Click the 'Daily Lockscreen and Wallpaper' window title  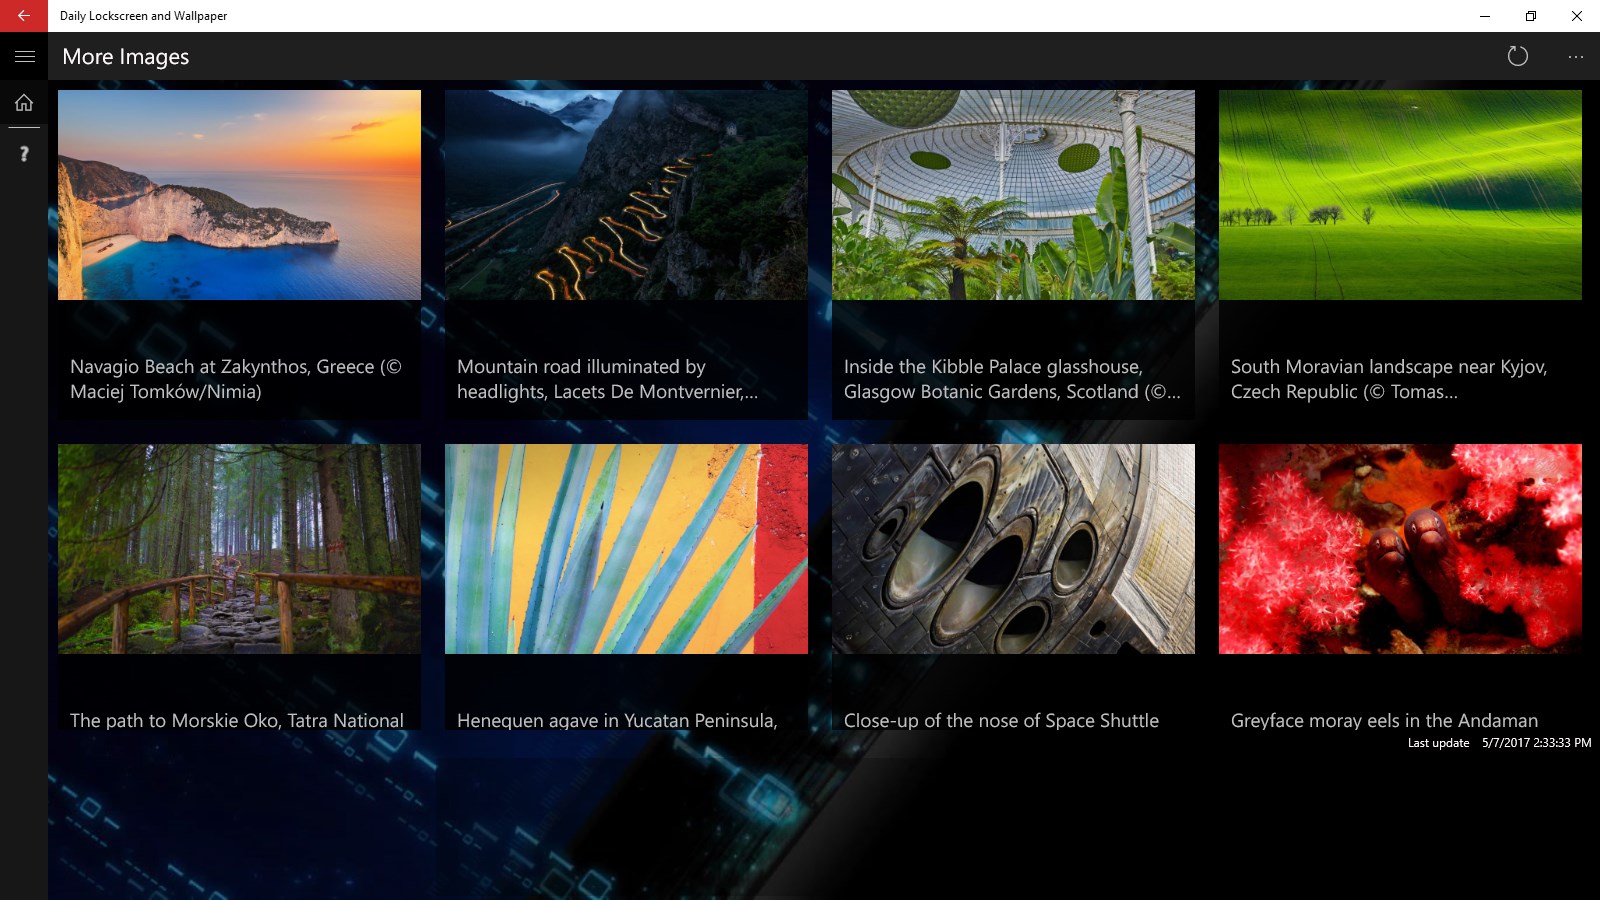pos(143,16)
